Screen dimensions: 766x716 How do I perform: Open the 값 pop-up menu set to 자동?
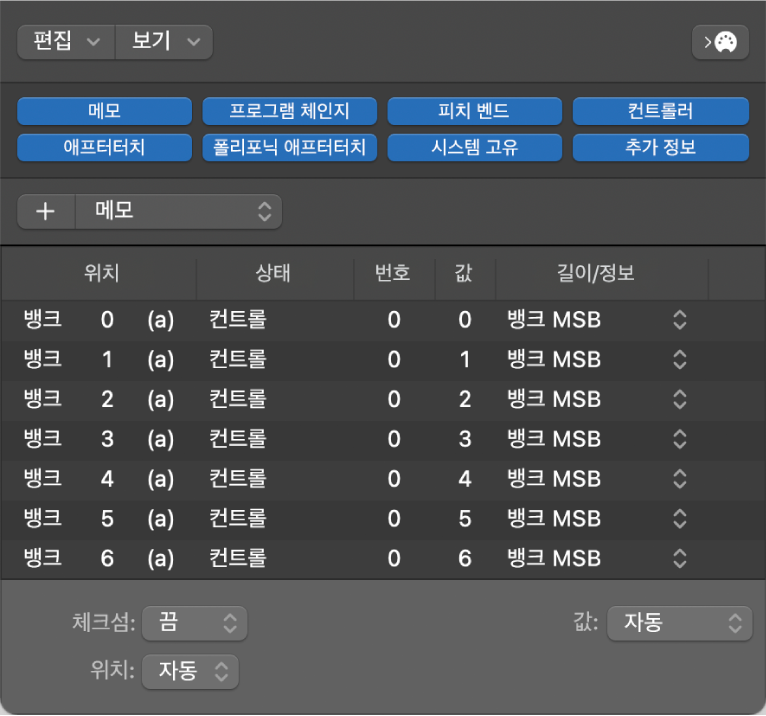click(x=679, y=623)
